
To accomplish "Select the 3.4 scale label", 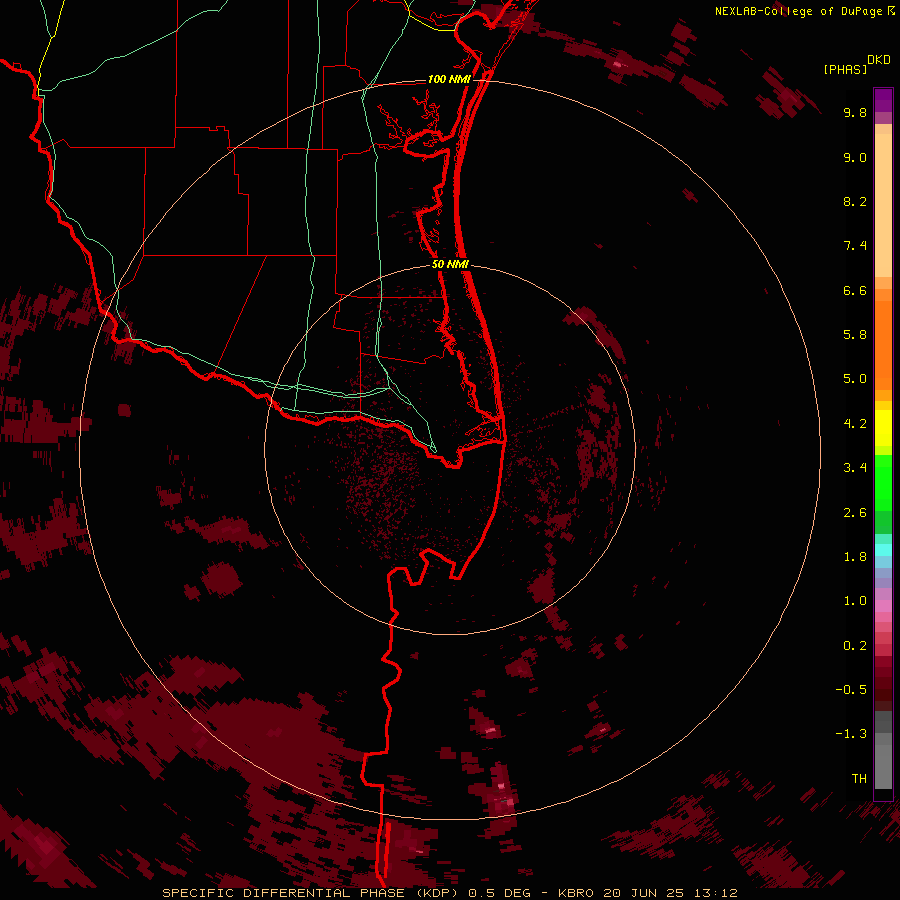I will coord(855,468).
